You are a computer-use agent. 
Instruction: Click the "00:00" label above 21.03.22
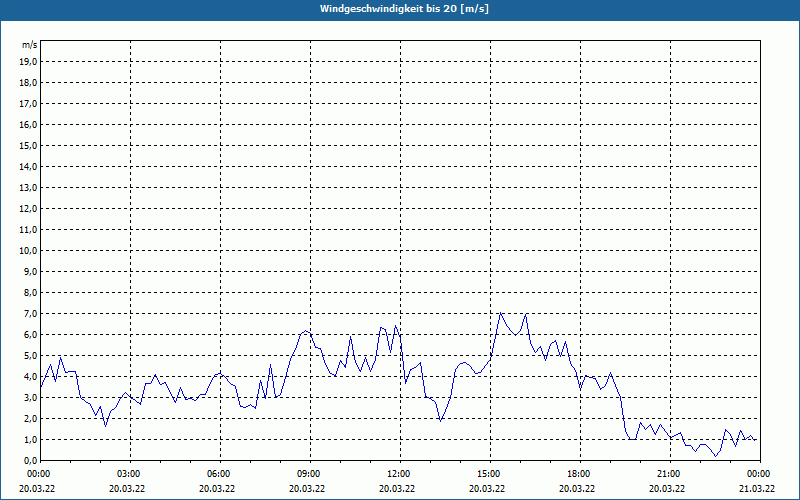(x=760, y=474)
